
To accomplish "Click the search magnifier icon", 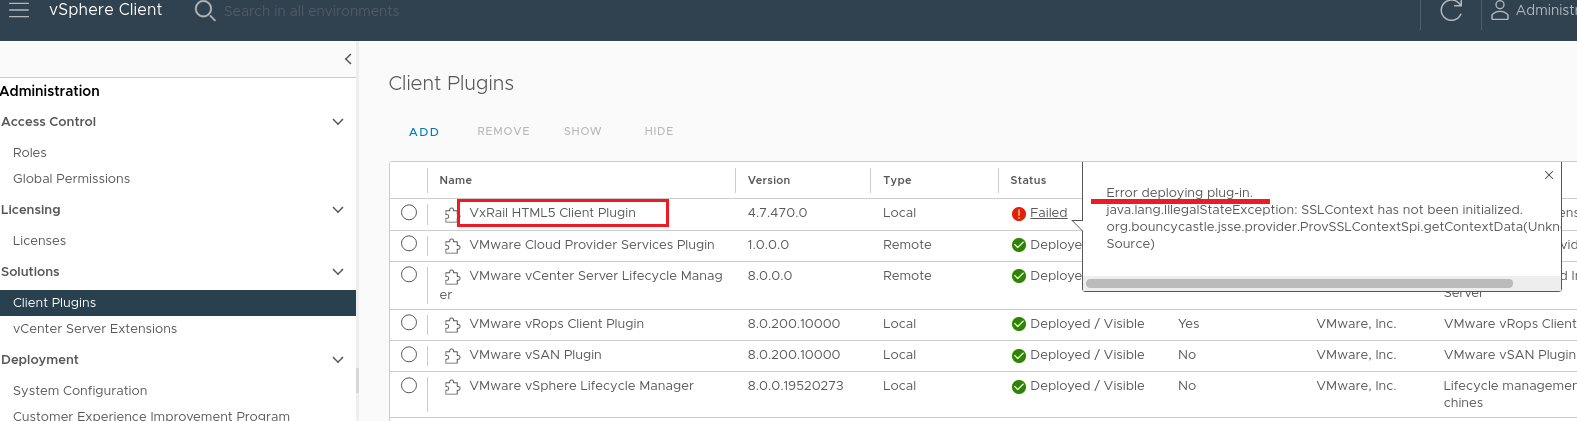I will pyautogui.click(x=205, y=11).
